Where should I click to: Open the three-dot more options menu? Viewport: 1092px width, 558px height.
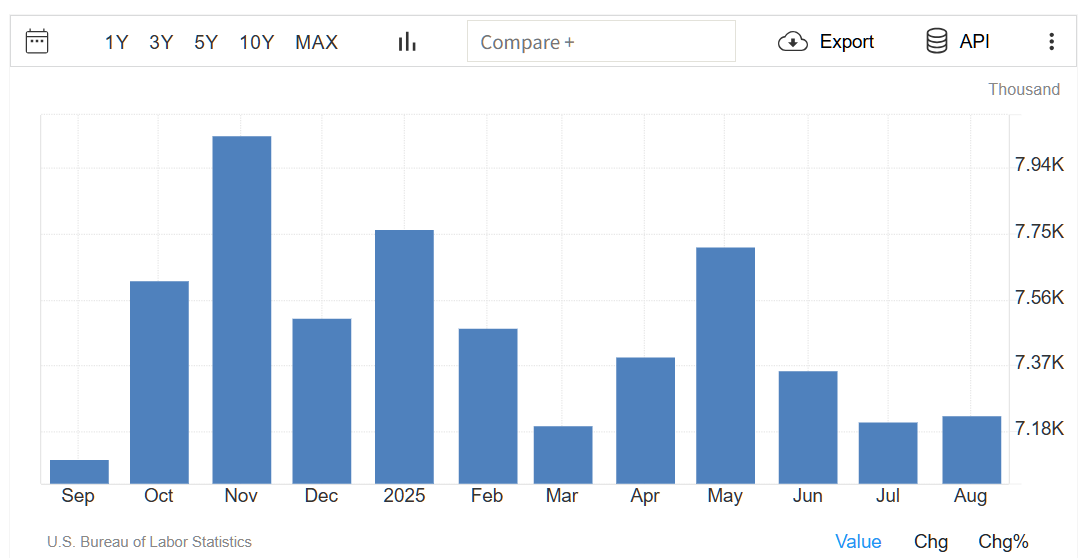[x=1051, y=42]
